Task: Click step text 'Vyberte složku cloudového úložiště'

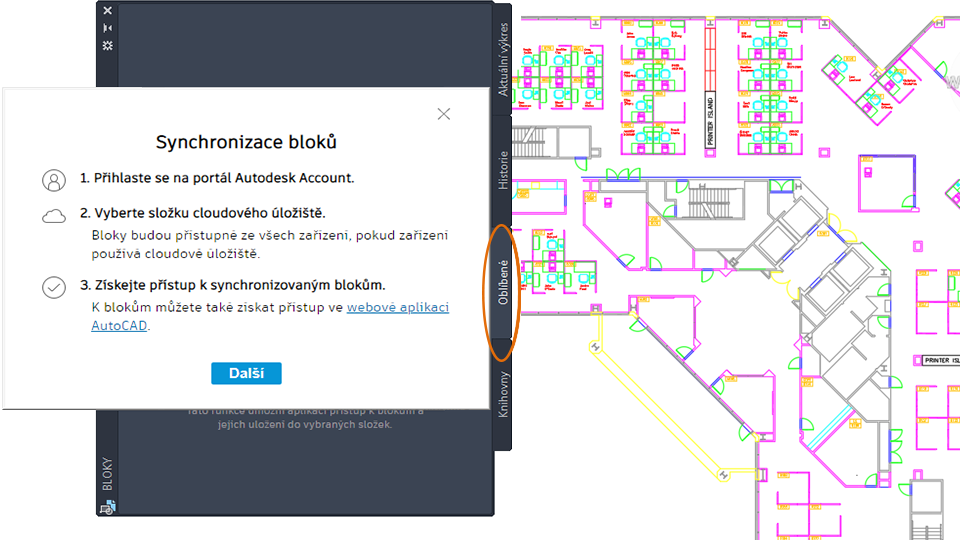Action: (203, 213)
